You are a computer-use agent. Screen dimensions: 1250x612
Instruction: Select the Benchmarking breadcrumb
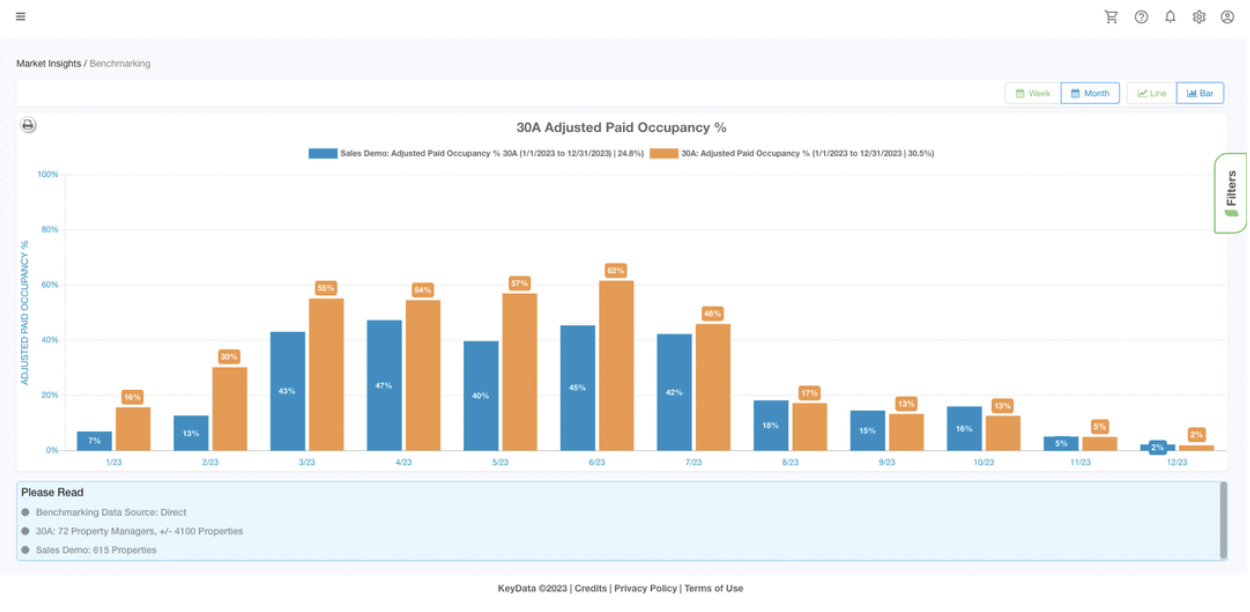click(120, 63)
